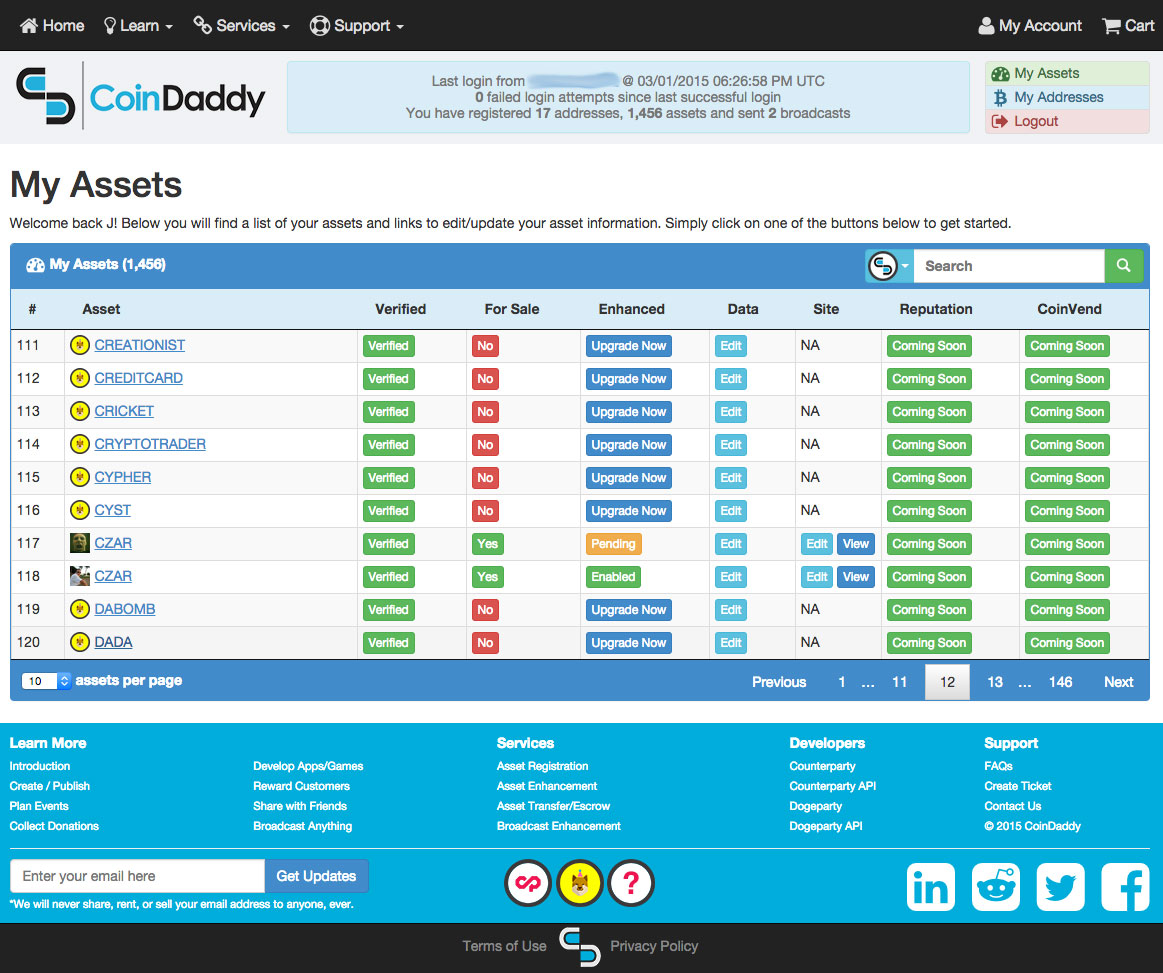Click Logout in the account panel

pos(1067,122)
